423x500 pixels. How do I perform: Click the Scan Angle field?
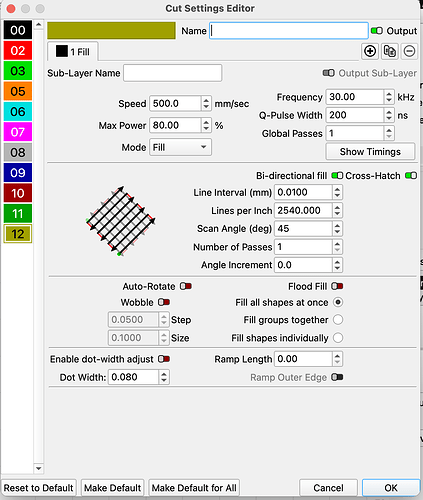click(x=303, y=229)
